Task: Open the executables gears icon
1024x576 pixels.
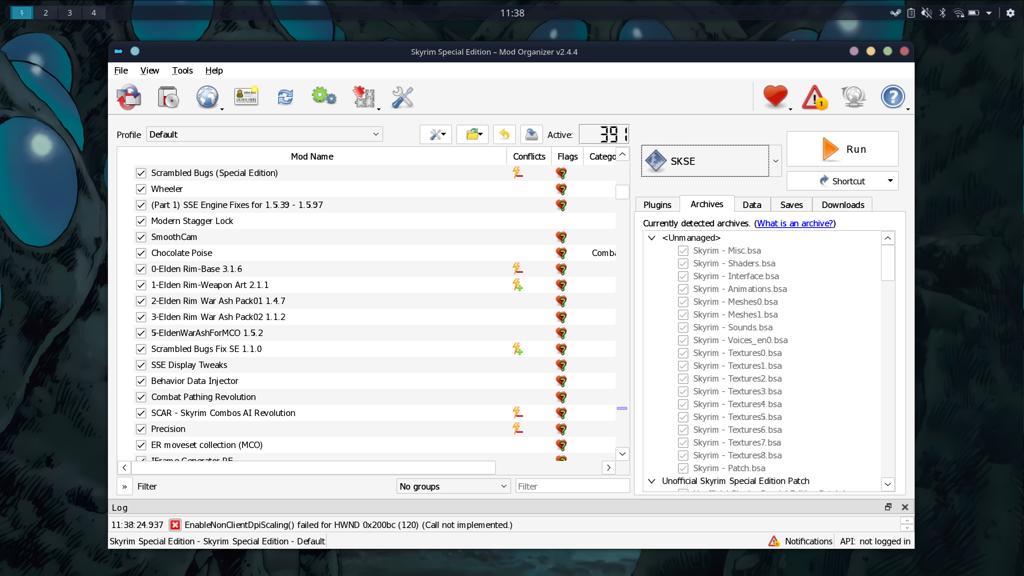Action: click(324, 97)
